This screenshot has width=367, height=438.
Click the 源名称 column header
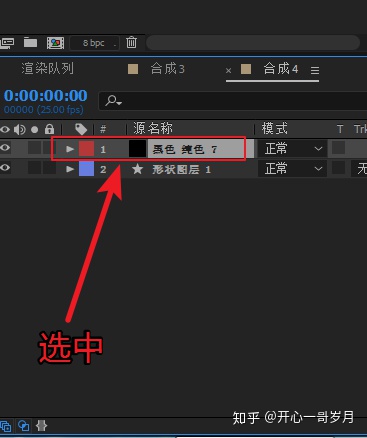pos(153,128)
